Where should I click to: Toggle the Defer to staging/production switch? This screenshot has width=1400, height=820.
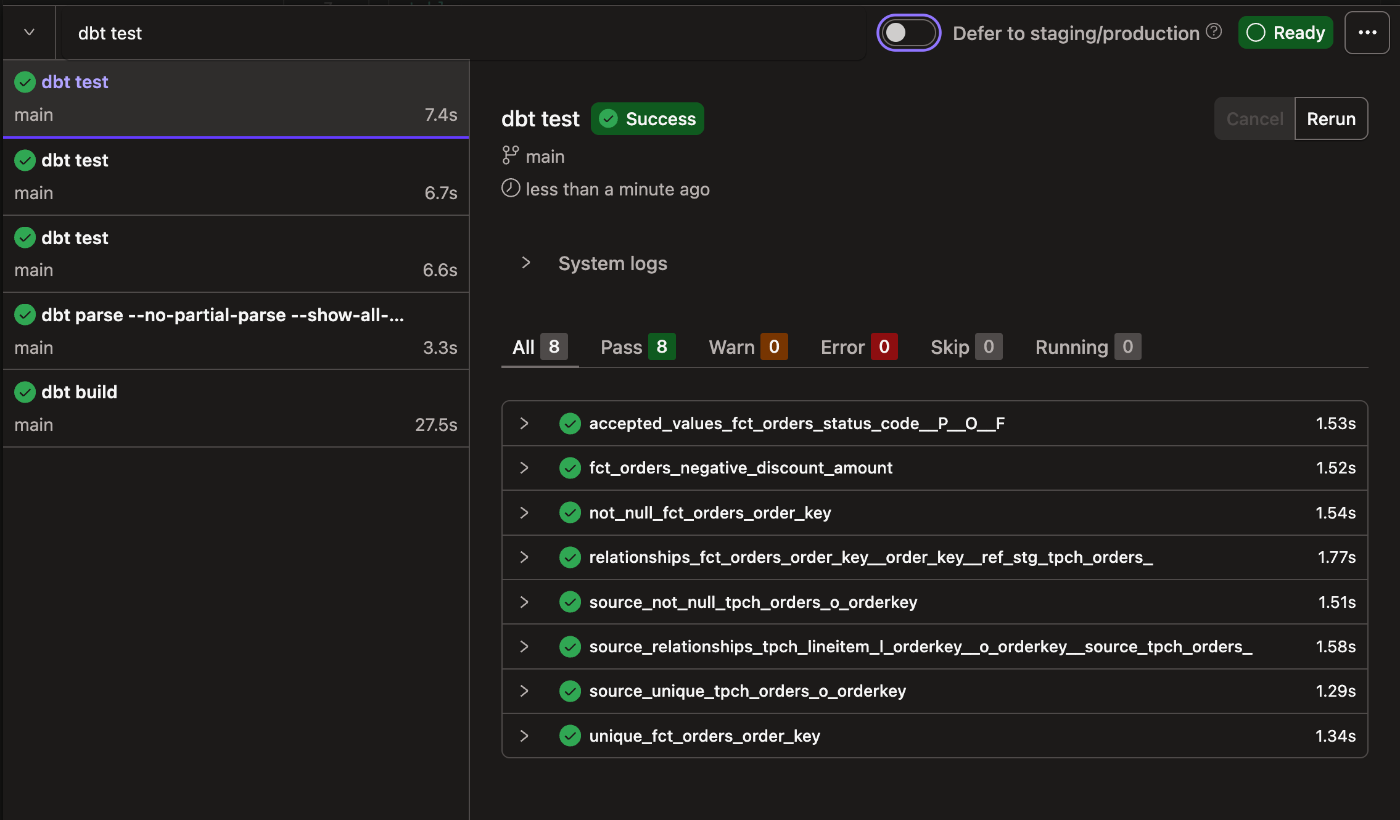909,33
